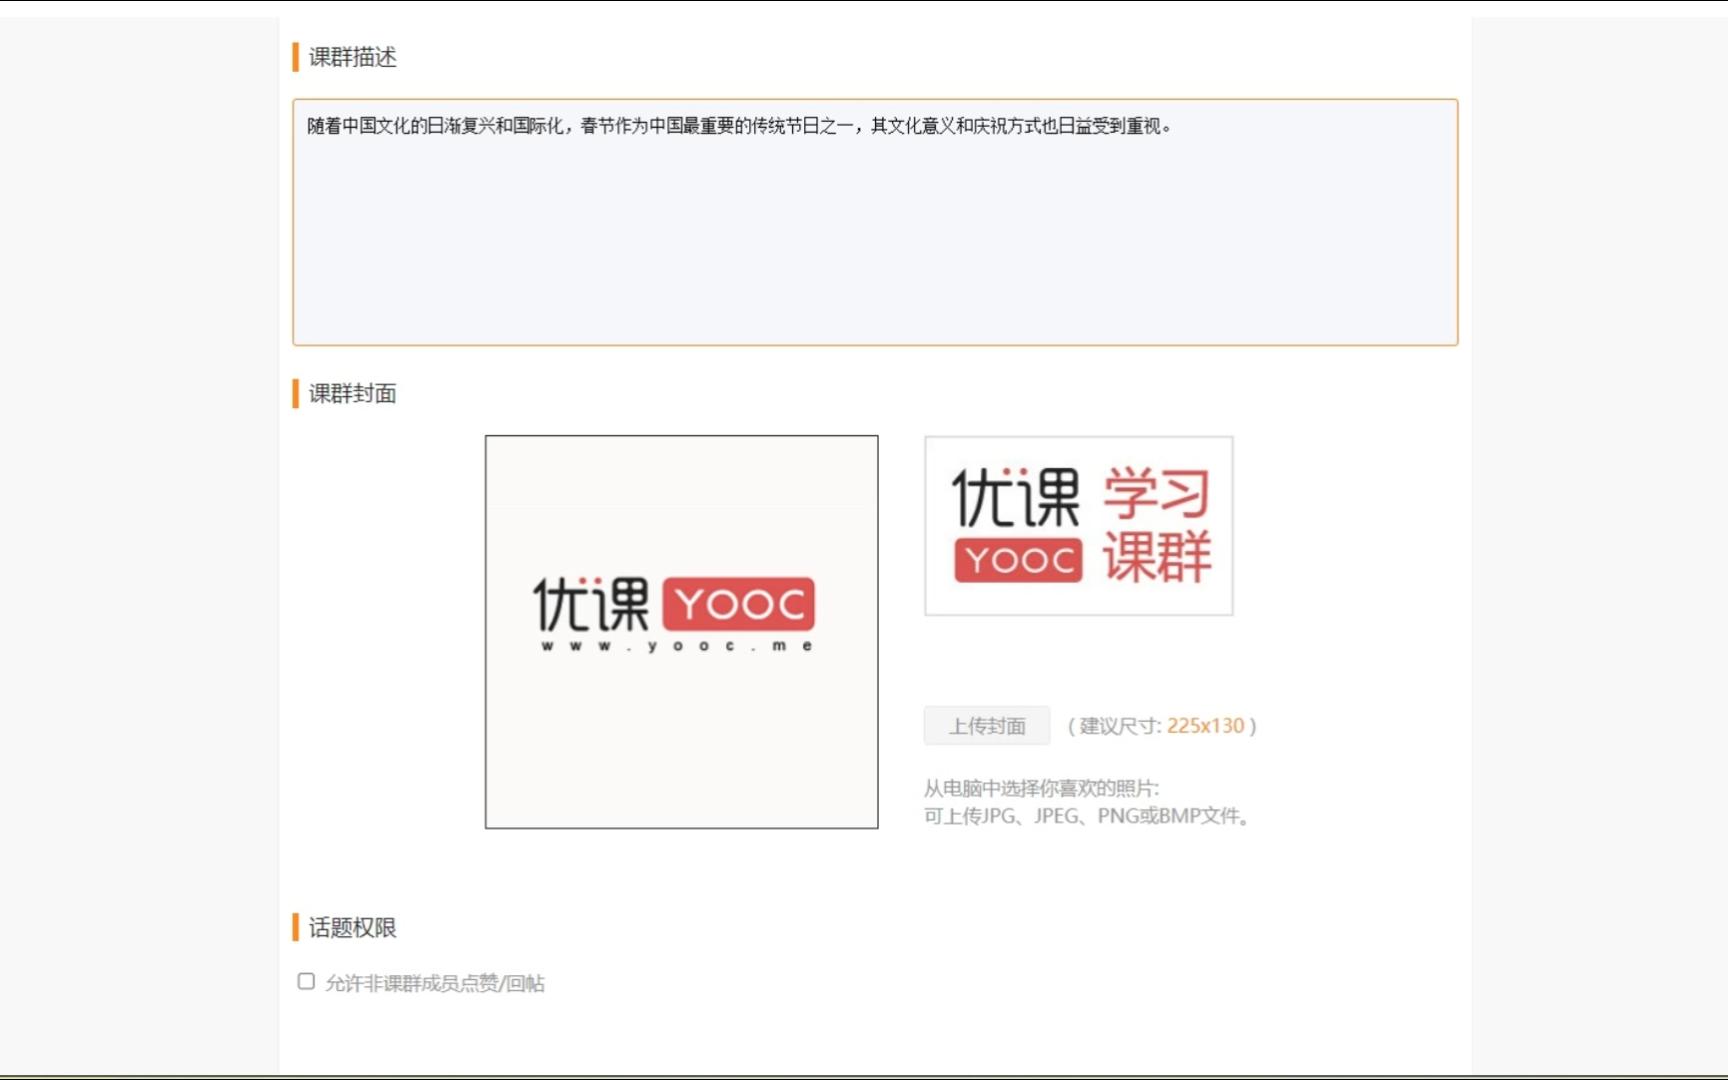This screenshot has width=1728, height=1080.
Task: Click the 允许非课群成员点赞/回帖 label text
Action: tap(435, 983)
